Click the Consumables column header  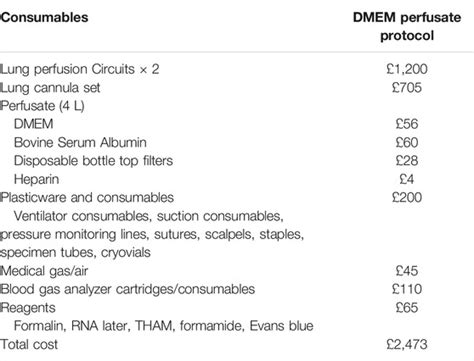pos(44,17)
